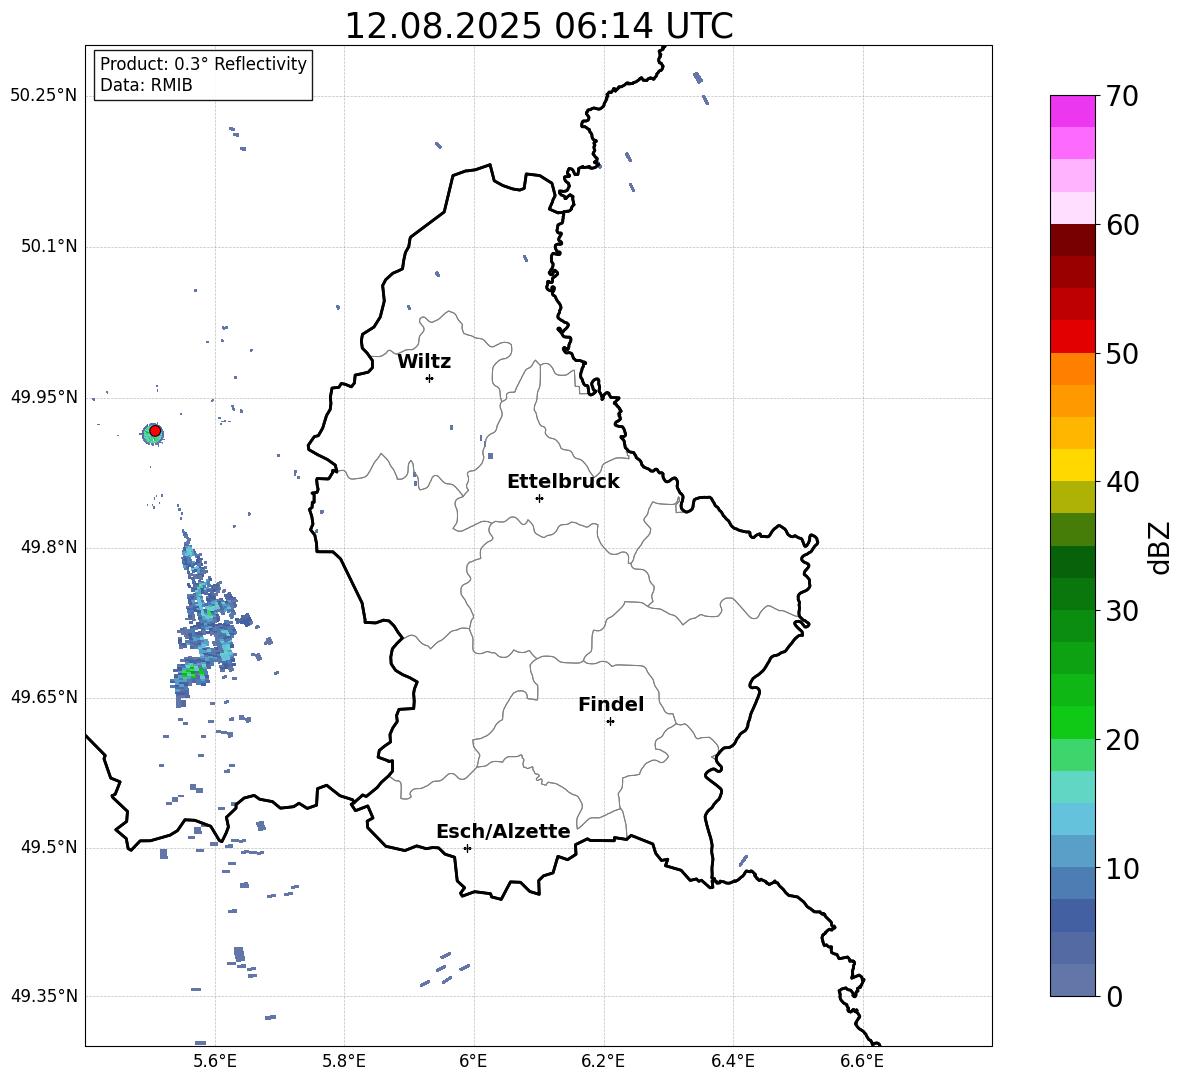Click the 49.5°N latitude label

49,847
